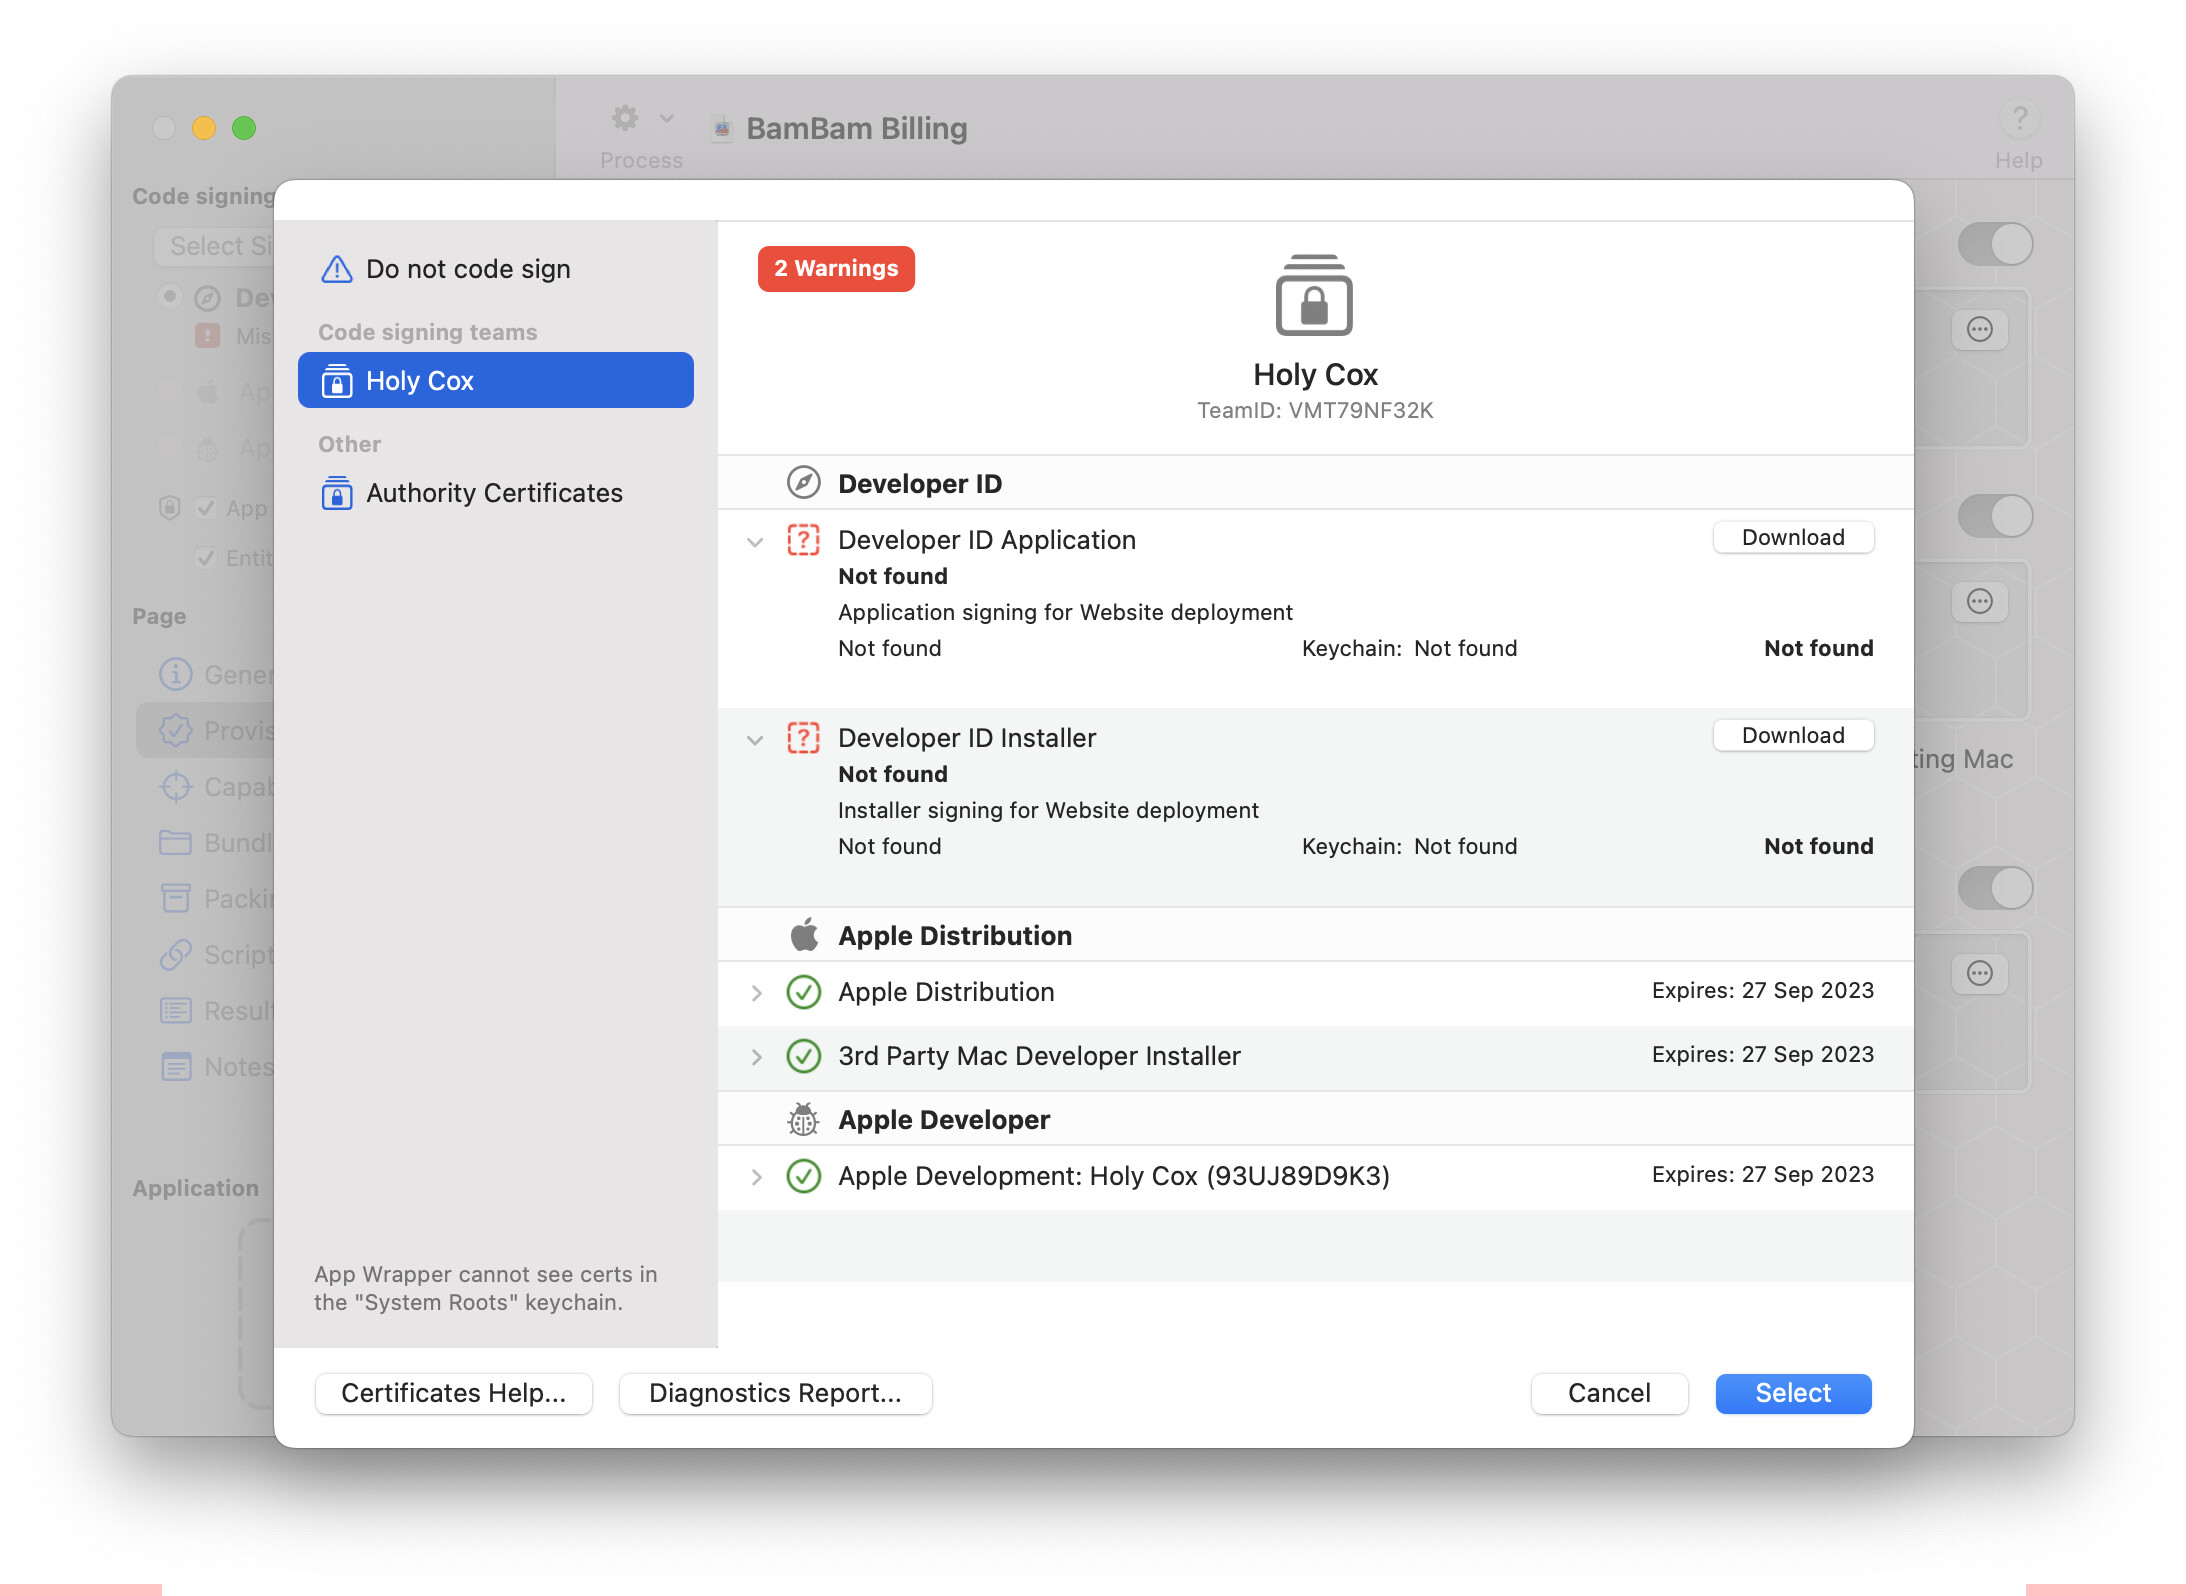Screen dimensions: 2186x1596
Task: Open the Bundle page in the background sidebar
Action: click(207, 843)
